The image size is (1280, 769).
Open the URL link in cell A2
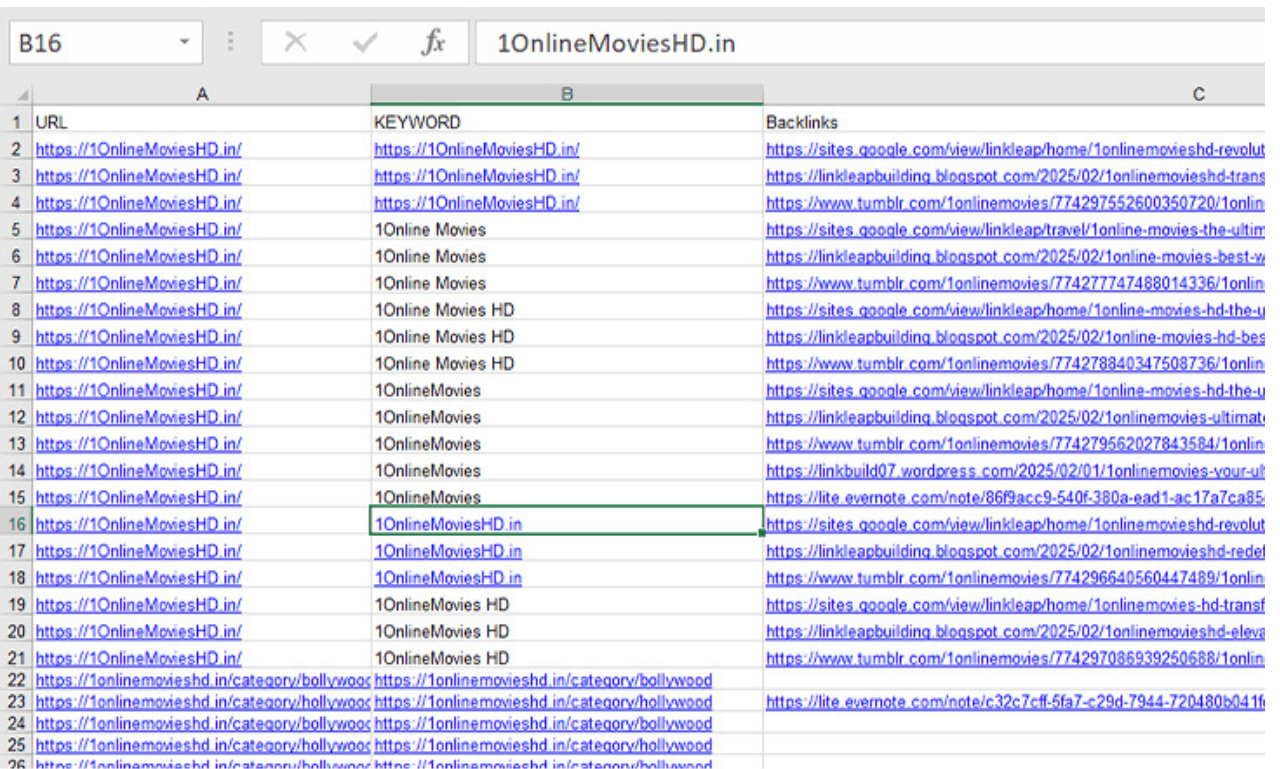138,149
